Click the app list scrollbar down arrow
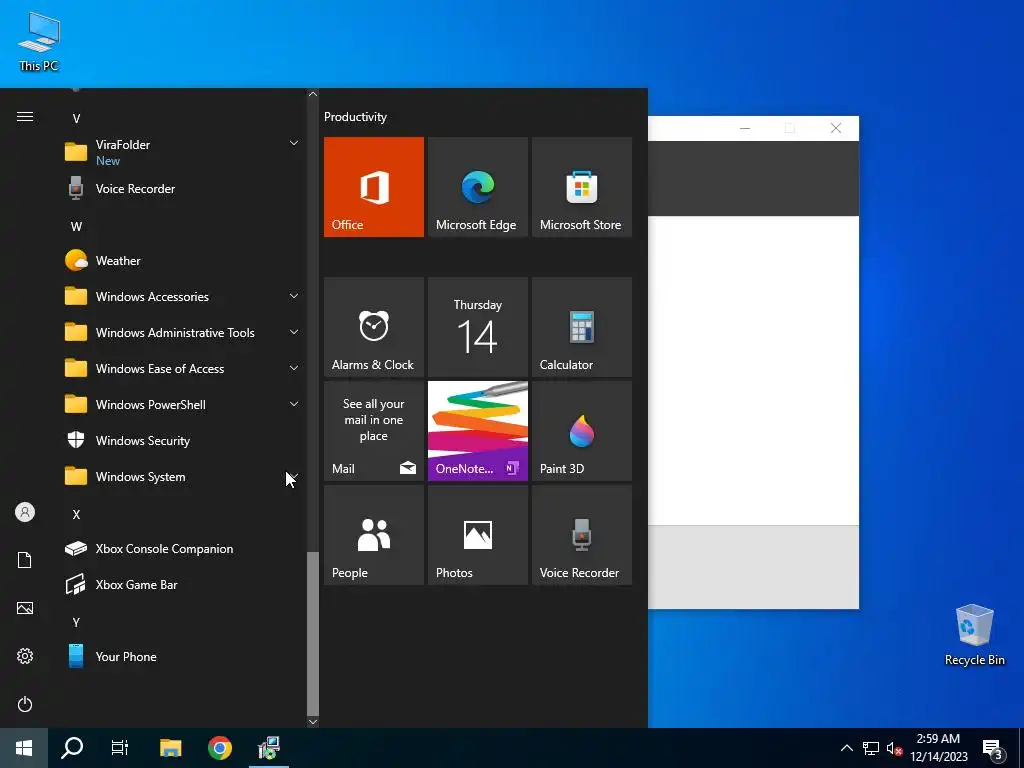Viewport: 1024px width, 768px height. (313, 722)
